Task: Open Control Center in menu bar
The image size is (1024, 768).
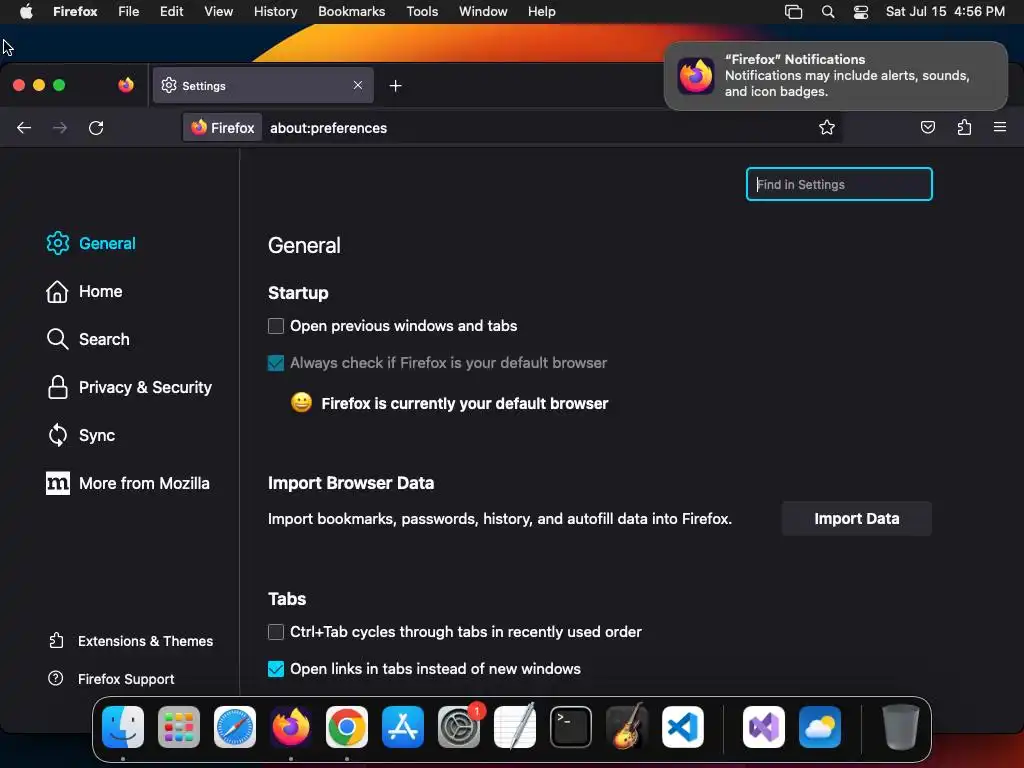Action: (861, 12)
